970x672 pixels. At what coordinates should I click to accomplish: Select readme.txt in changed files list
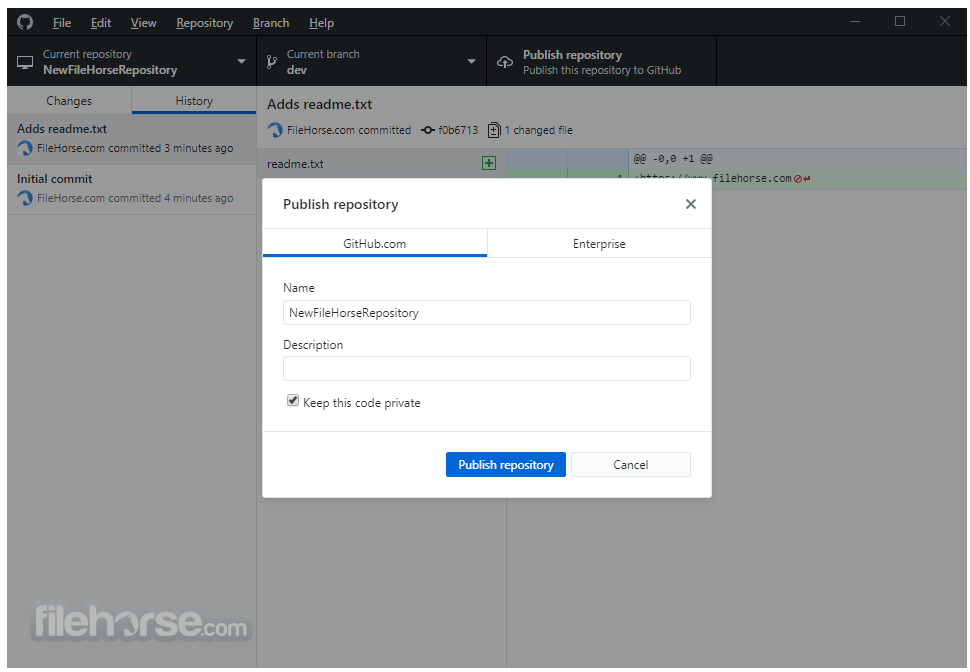click(x=381, y=163)
